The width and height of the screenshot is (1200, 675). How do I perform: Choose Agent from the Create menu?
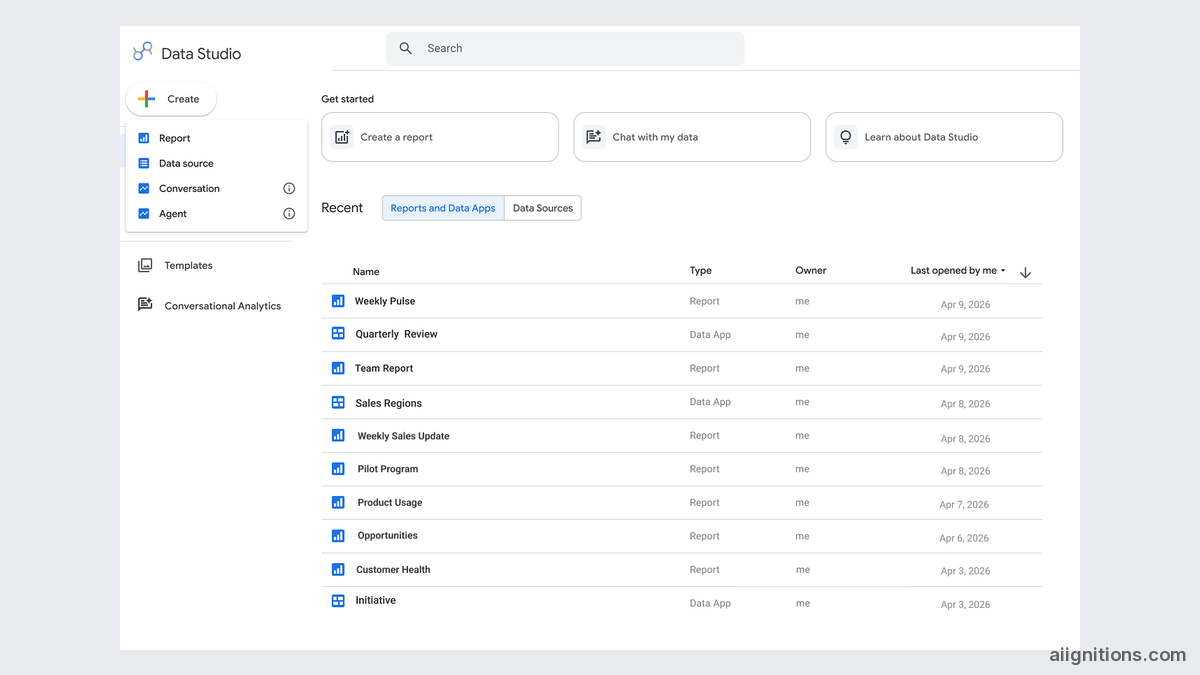(x=216, y=213)
